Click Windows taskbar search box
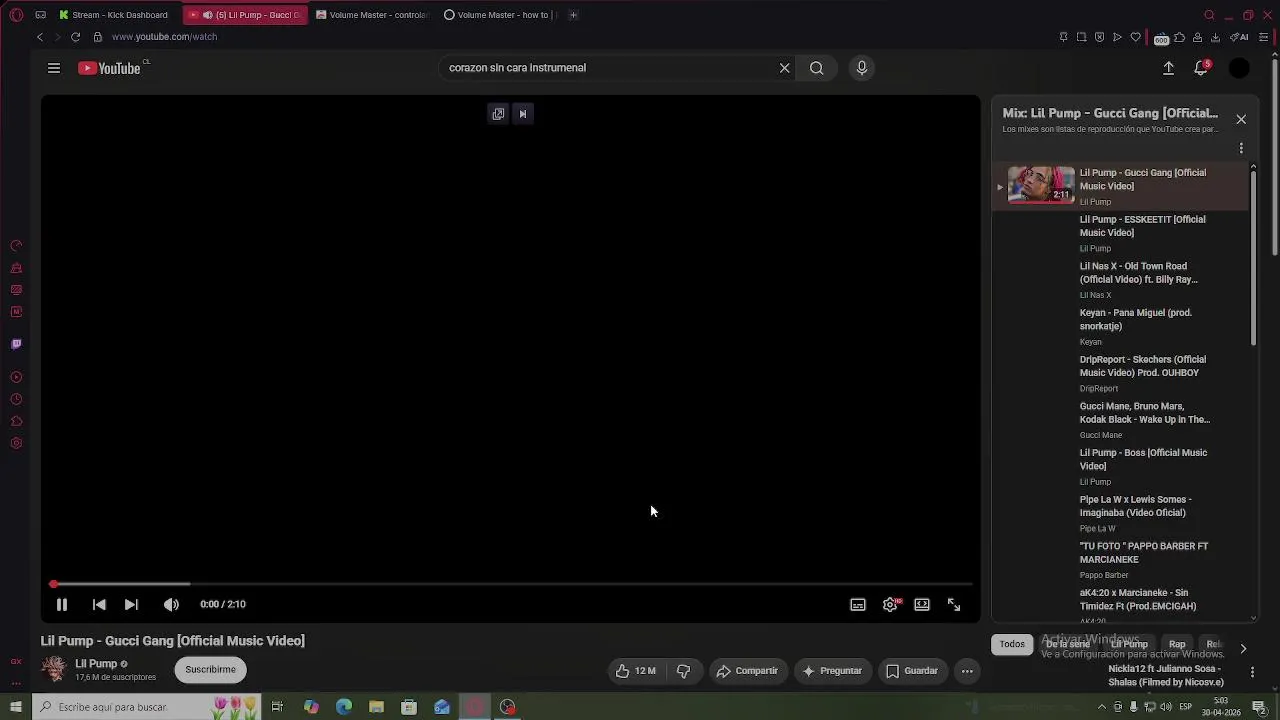The width and height of the screenshot is (1280, 720). tap(146, 707)
